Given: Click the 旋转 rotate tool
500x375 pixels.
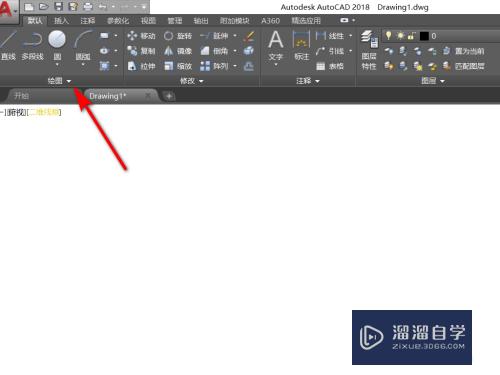Looking at the screenshot, I should (x=178, y=36).
